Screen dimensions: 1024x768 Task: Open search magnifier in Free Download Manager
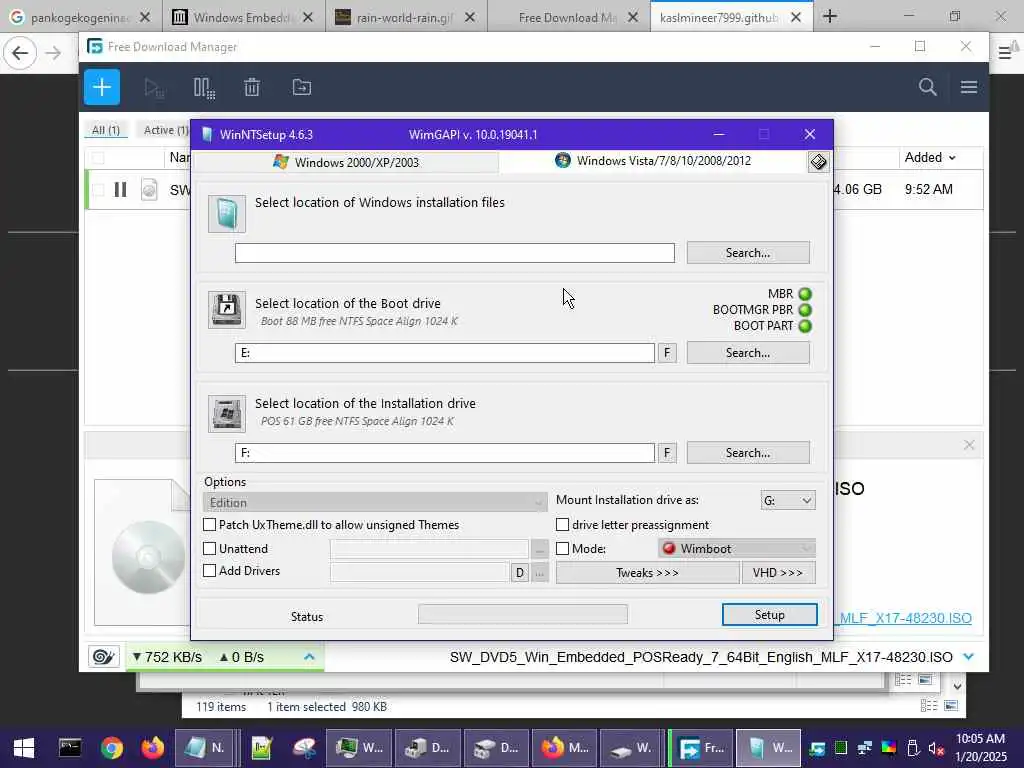927,87
